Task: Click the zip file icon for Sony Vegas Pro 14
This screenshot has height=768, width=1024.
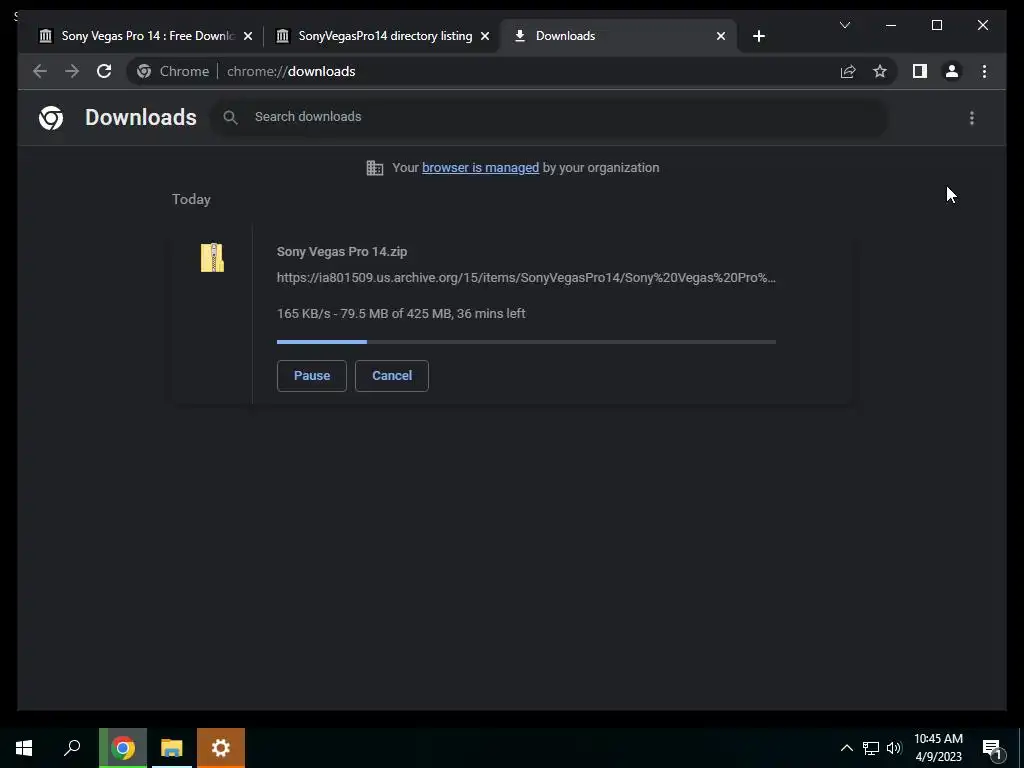Action: 212,257
